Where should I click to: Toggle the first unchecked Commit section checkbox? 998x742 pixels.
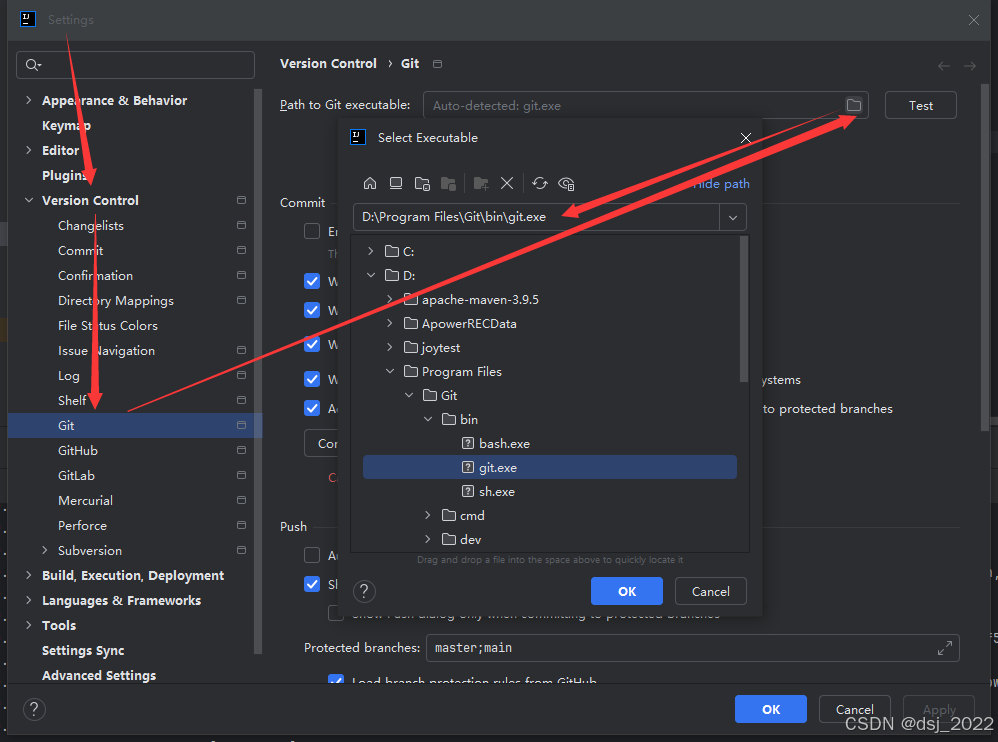click(x=312, y=230)
